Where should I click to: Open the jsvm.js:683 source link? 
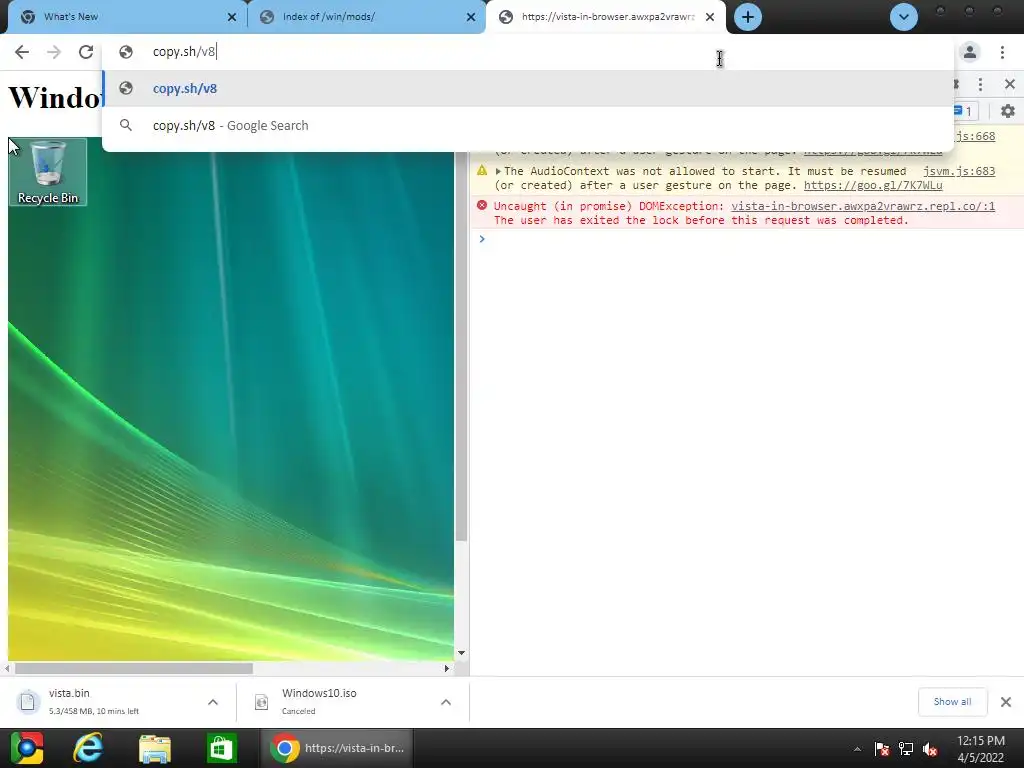coord(959,171)
